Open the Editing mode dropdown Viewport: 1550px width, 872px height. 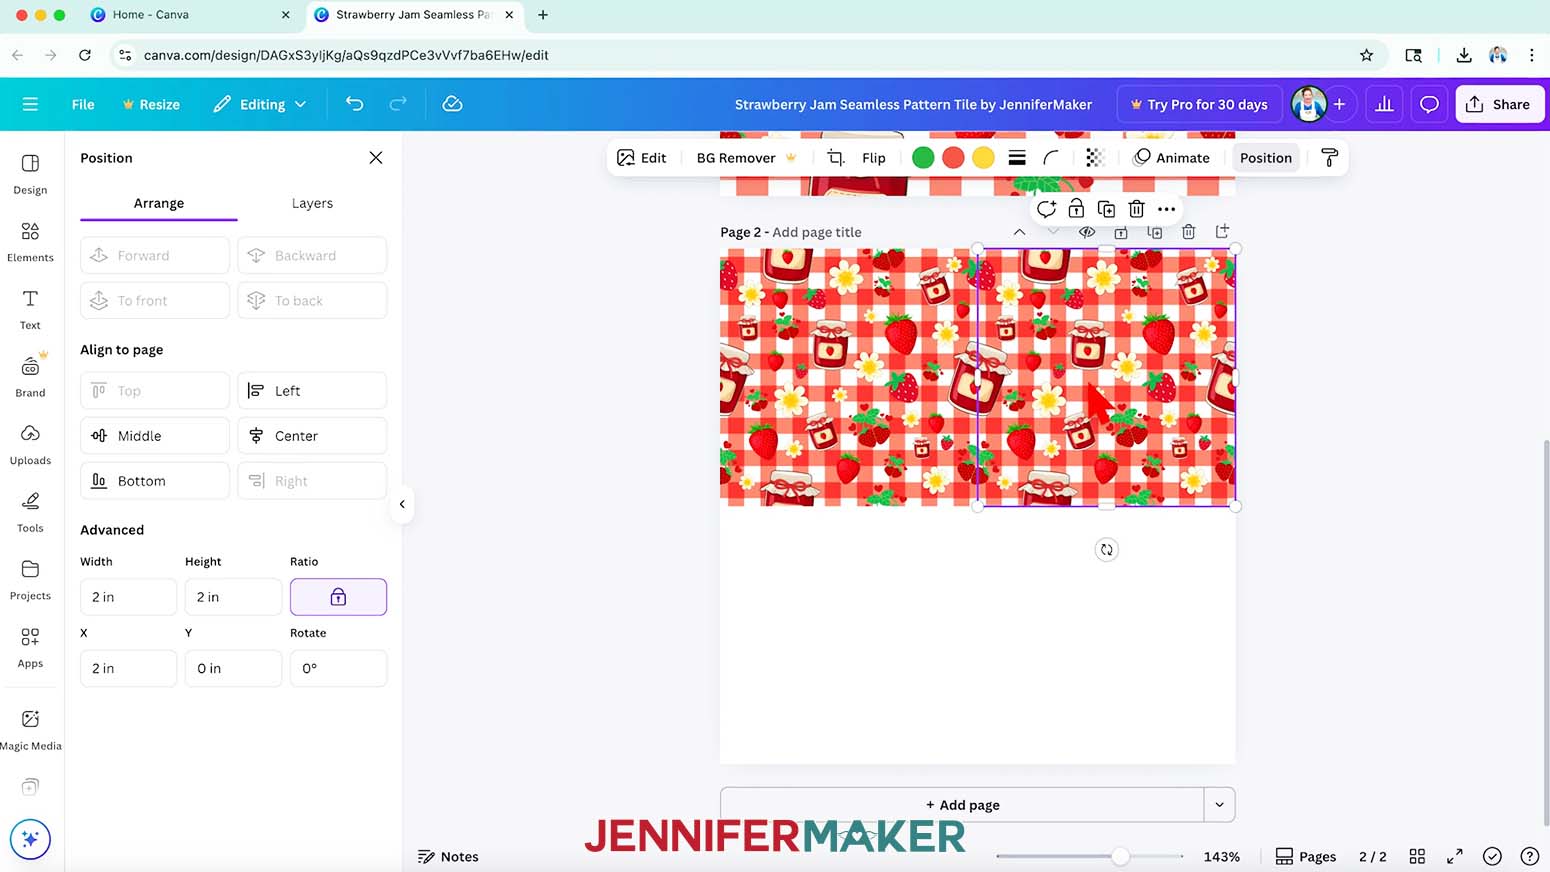(260, 104)
